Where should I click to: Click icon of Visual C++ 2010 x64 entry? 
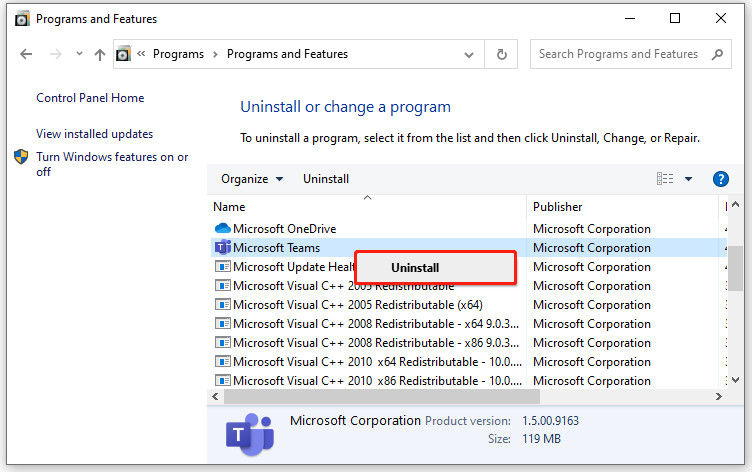[x=223, y=361]
